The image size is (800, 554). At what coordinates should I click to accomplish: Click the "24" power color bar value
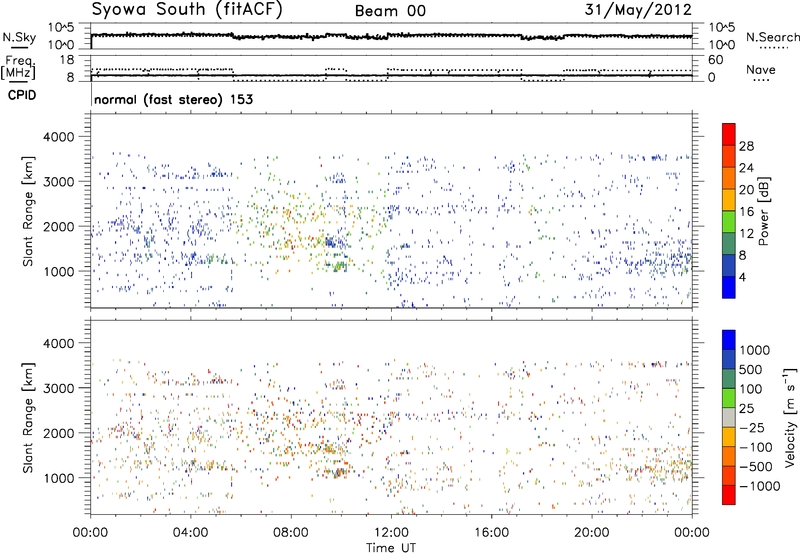pos(746,168)
